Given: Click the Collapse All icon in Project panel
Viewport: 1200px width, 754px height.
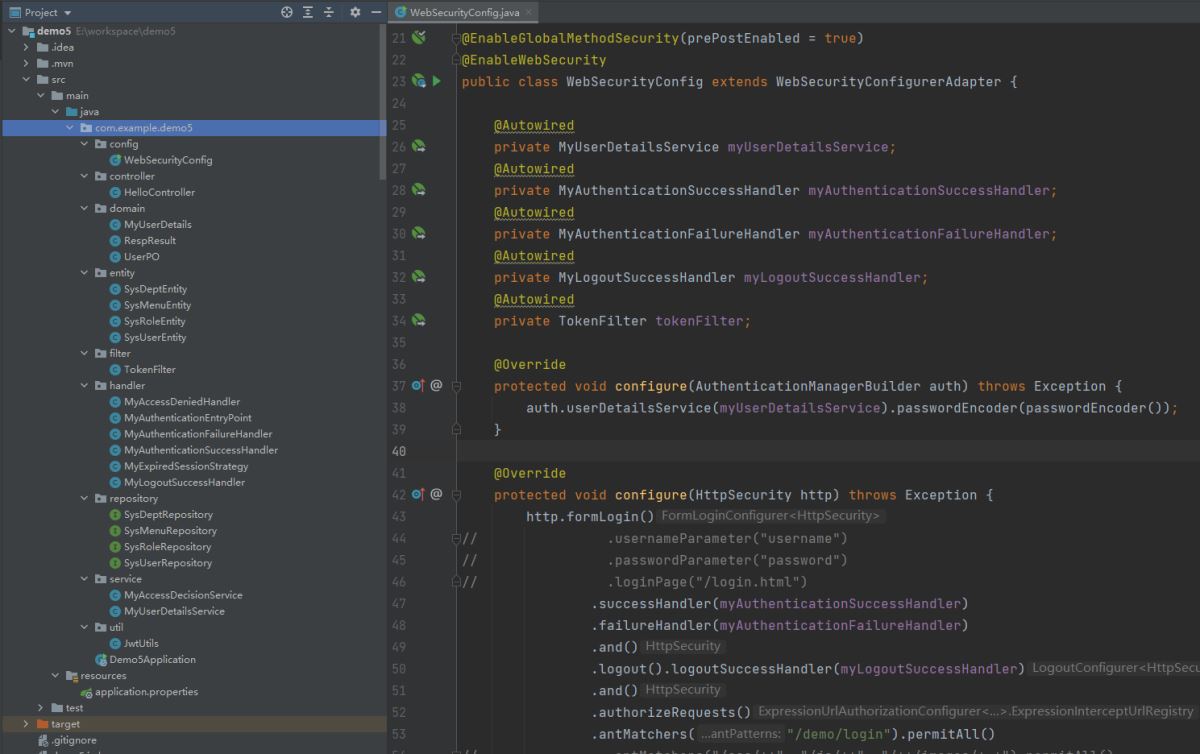Looking at the screenshot, I should (329, 12).
